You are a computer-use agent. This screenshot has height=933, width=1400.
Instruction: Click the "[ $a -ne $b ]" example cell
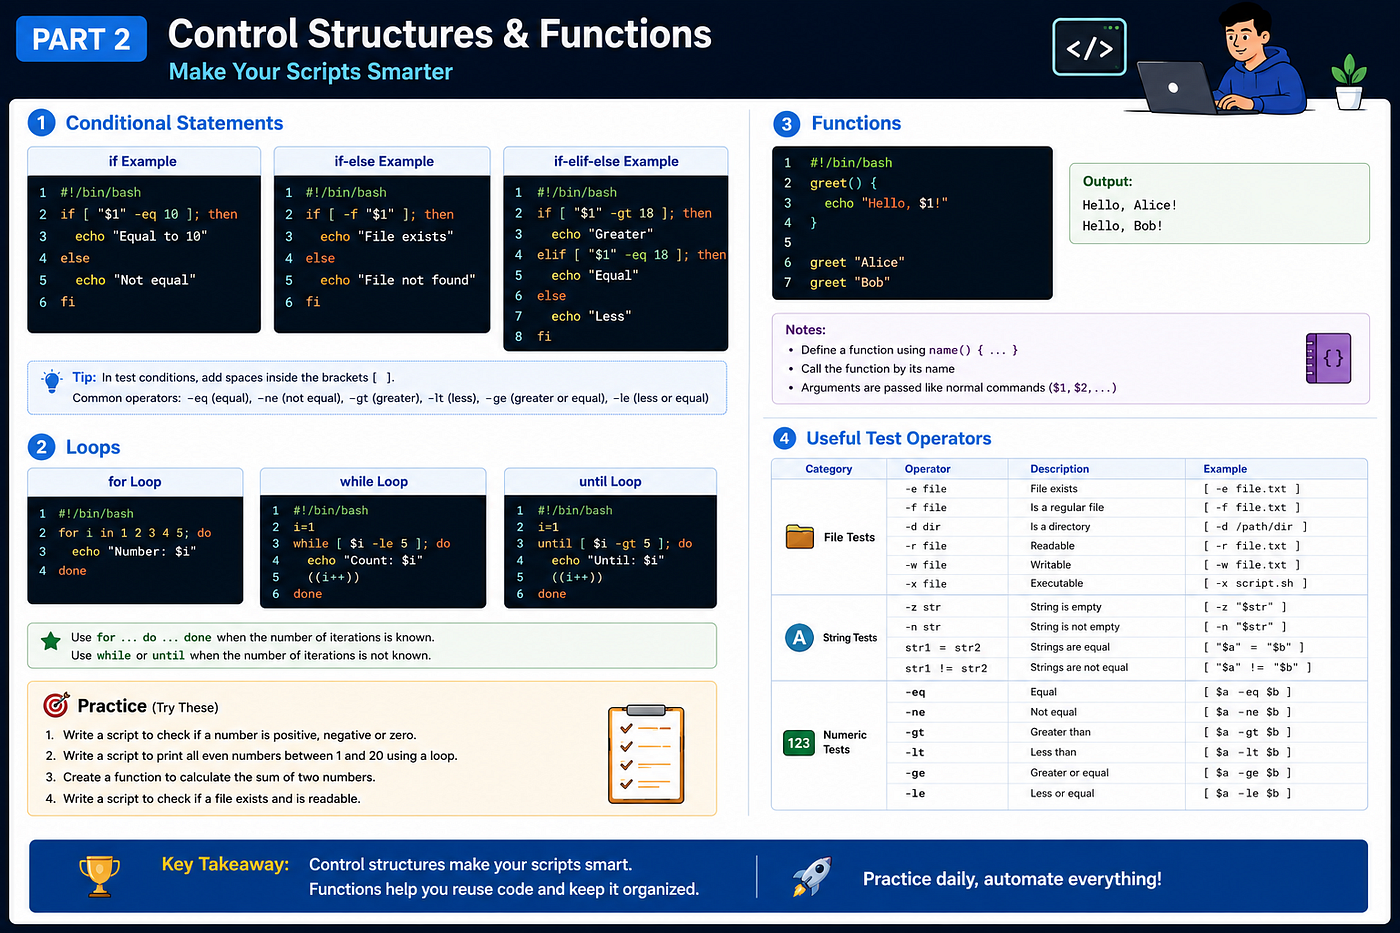tap(1248, 713)
